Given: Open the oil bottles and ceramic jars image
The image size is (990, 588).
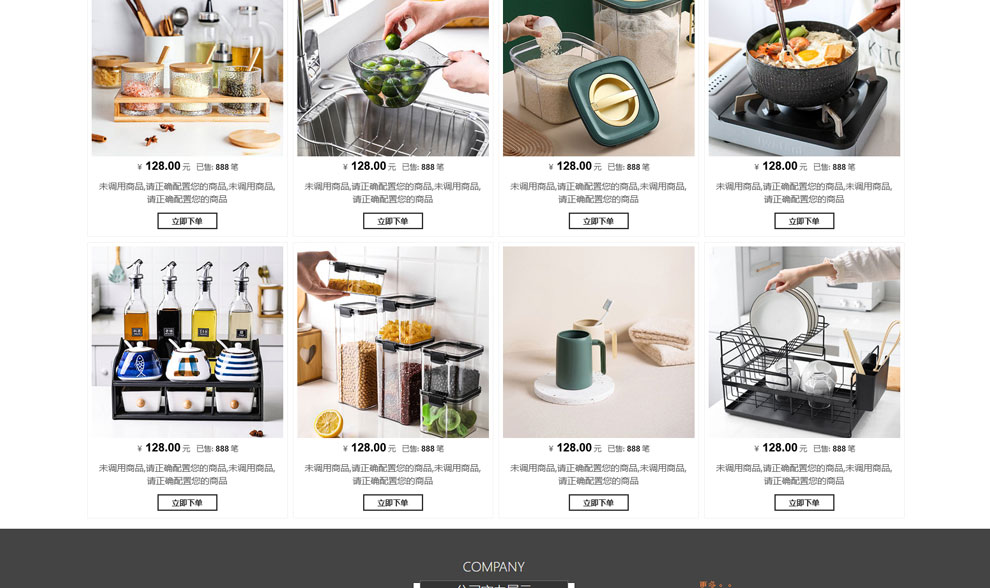Looking at the screenshot, I should tap(187, 342).
